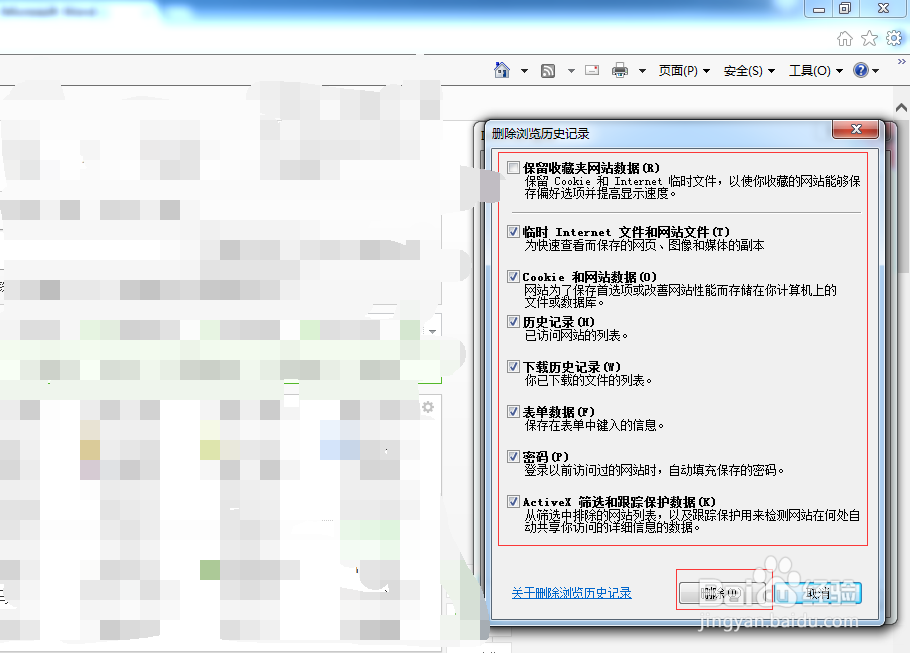Click the 取消 button

(818, 593)
